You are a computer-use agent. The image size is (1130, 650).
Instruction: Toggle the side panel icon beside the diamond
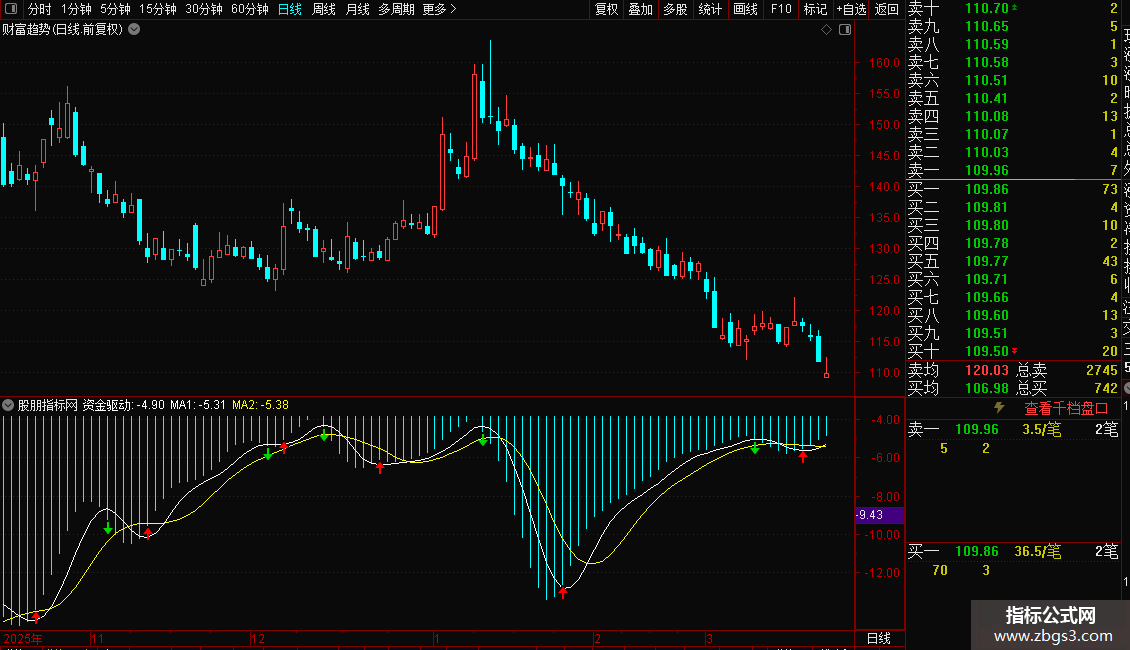tap(844, 30)
